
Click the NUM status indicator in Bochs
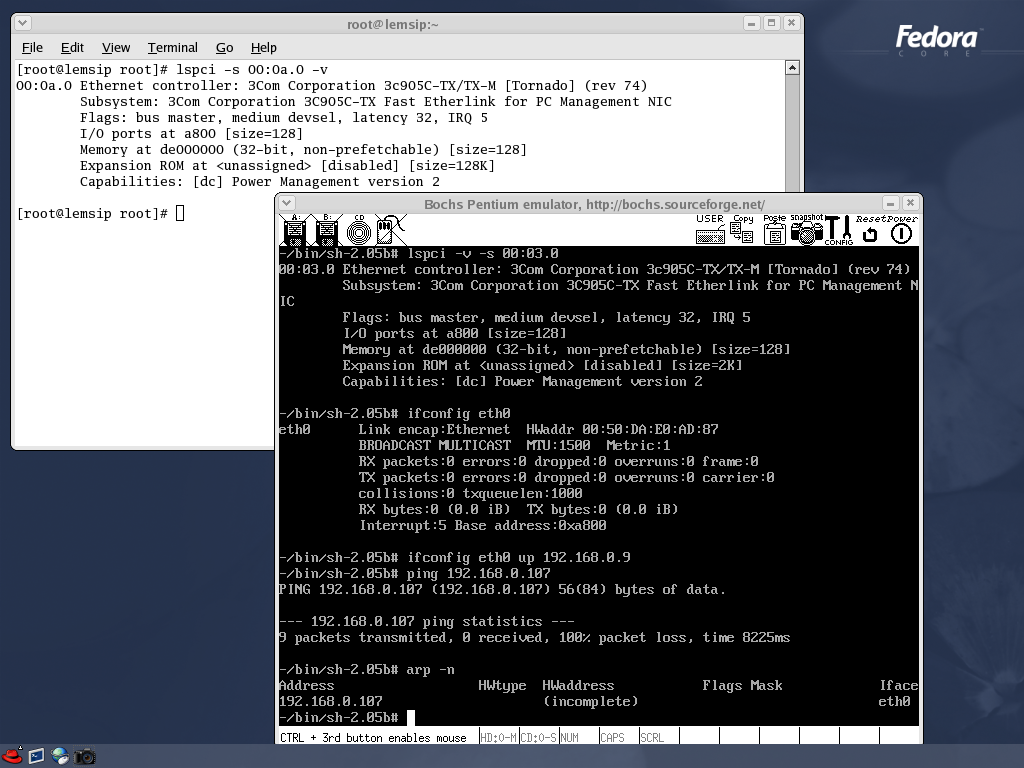579,737
